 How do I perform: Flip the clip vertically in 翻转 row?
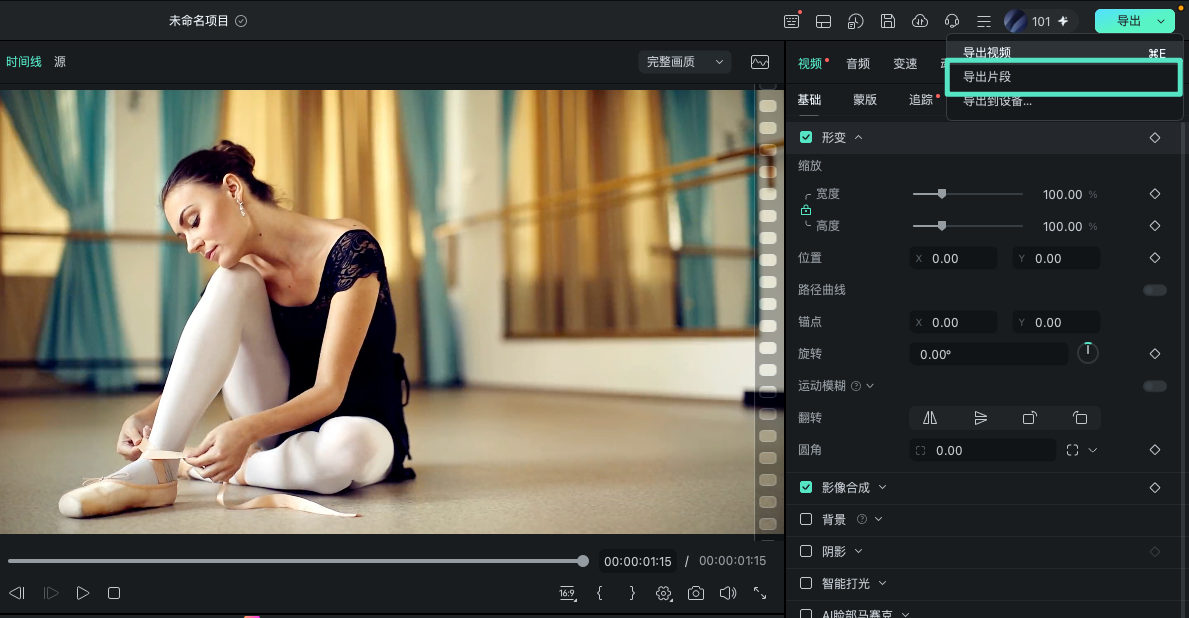[980, 418]
